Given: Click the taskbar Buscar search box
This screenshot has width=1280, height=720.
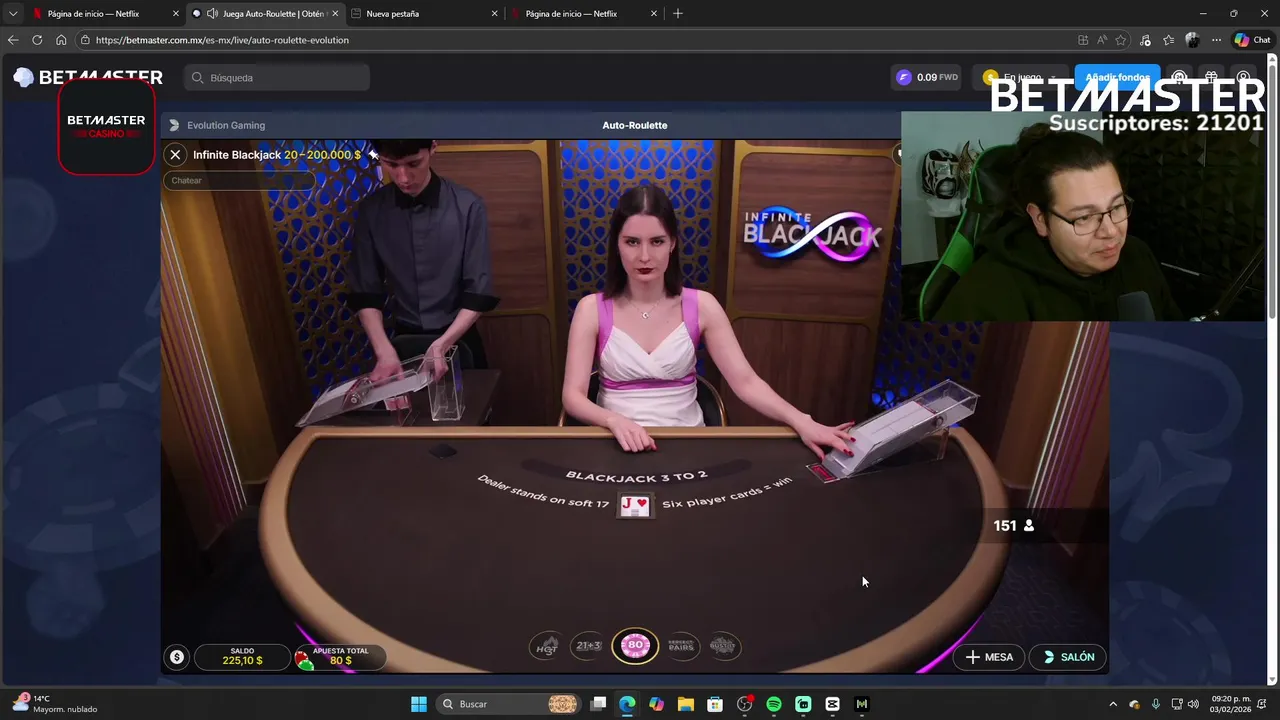Looking at the screenshot, I should tap(510, 704).
